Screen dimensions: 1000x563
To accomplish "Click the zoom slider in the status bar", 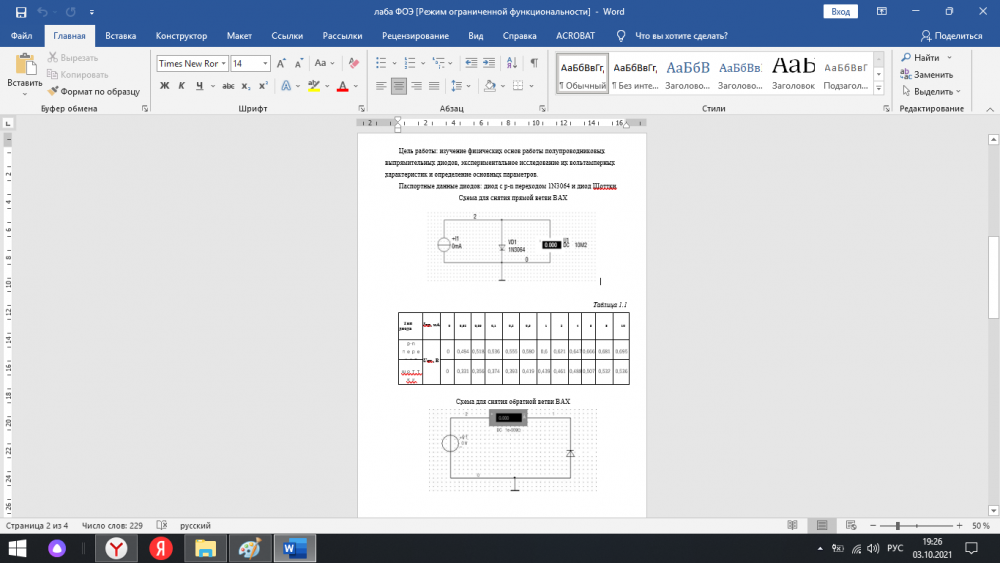I will (x=897, y=525).
